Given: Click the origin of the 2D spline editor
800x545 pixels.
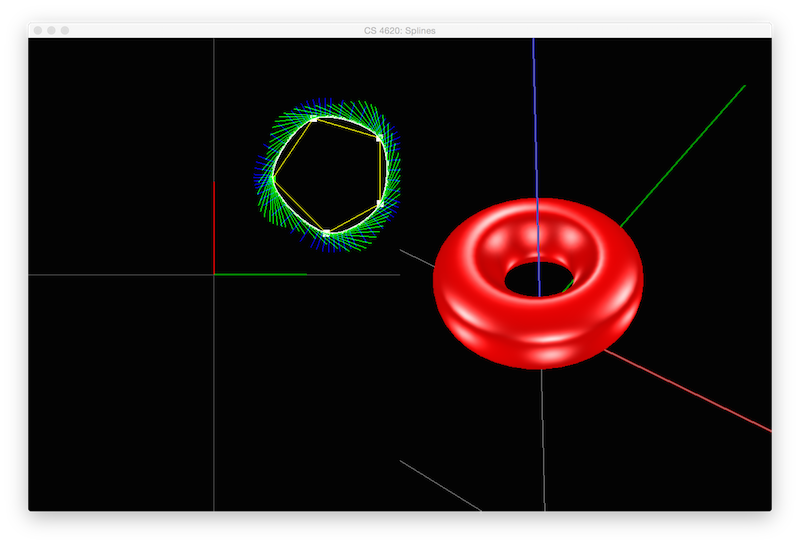Looking at the screenshot, I should click(214, 274).
